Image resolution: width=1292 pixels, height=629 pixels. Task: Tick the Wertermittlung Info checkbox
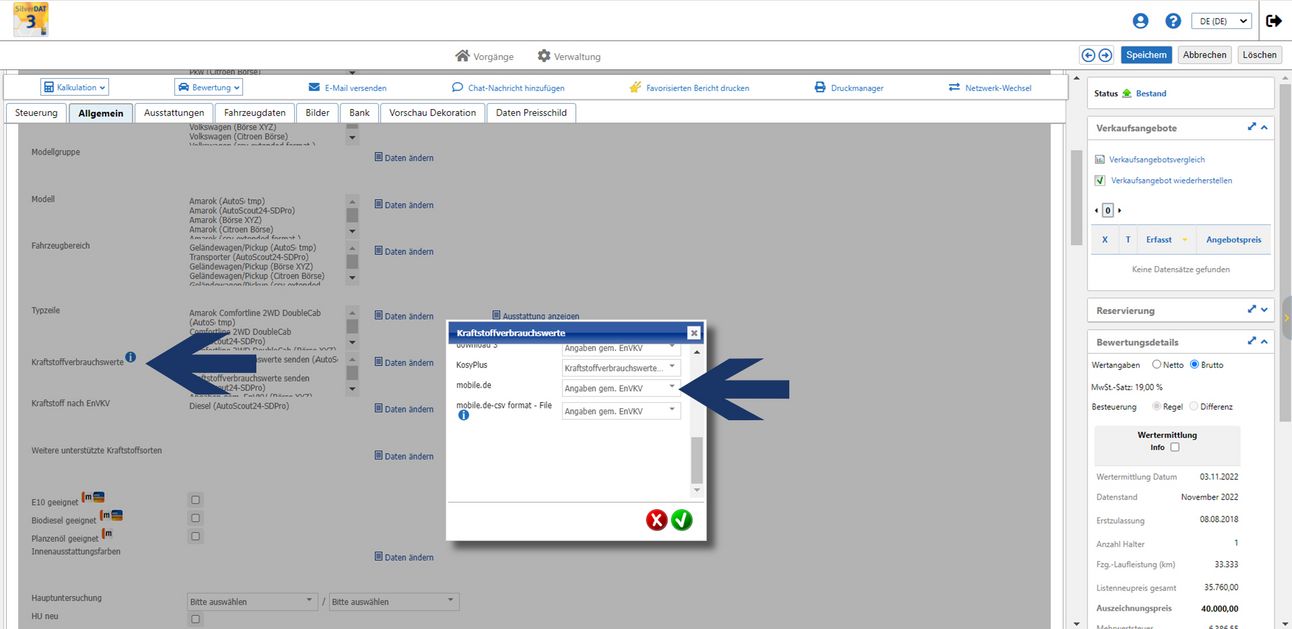coord(1175,448)
